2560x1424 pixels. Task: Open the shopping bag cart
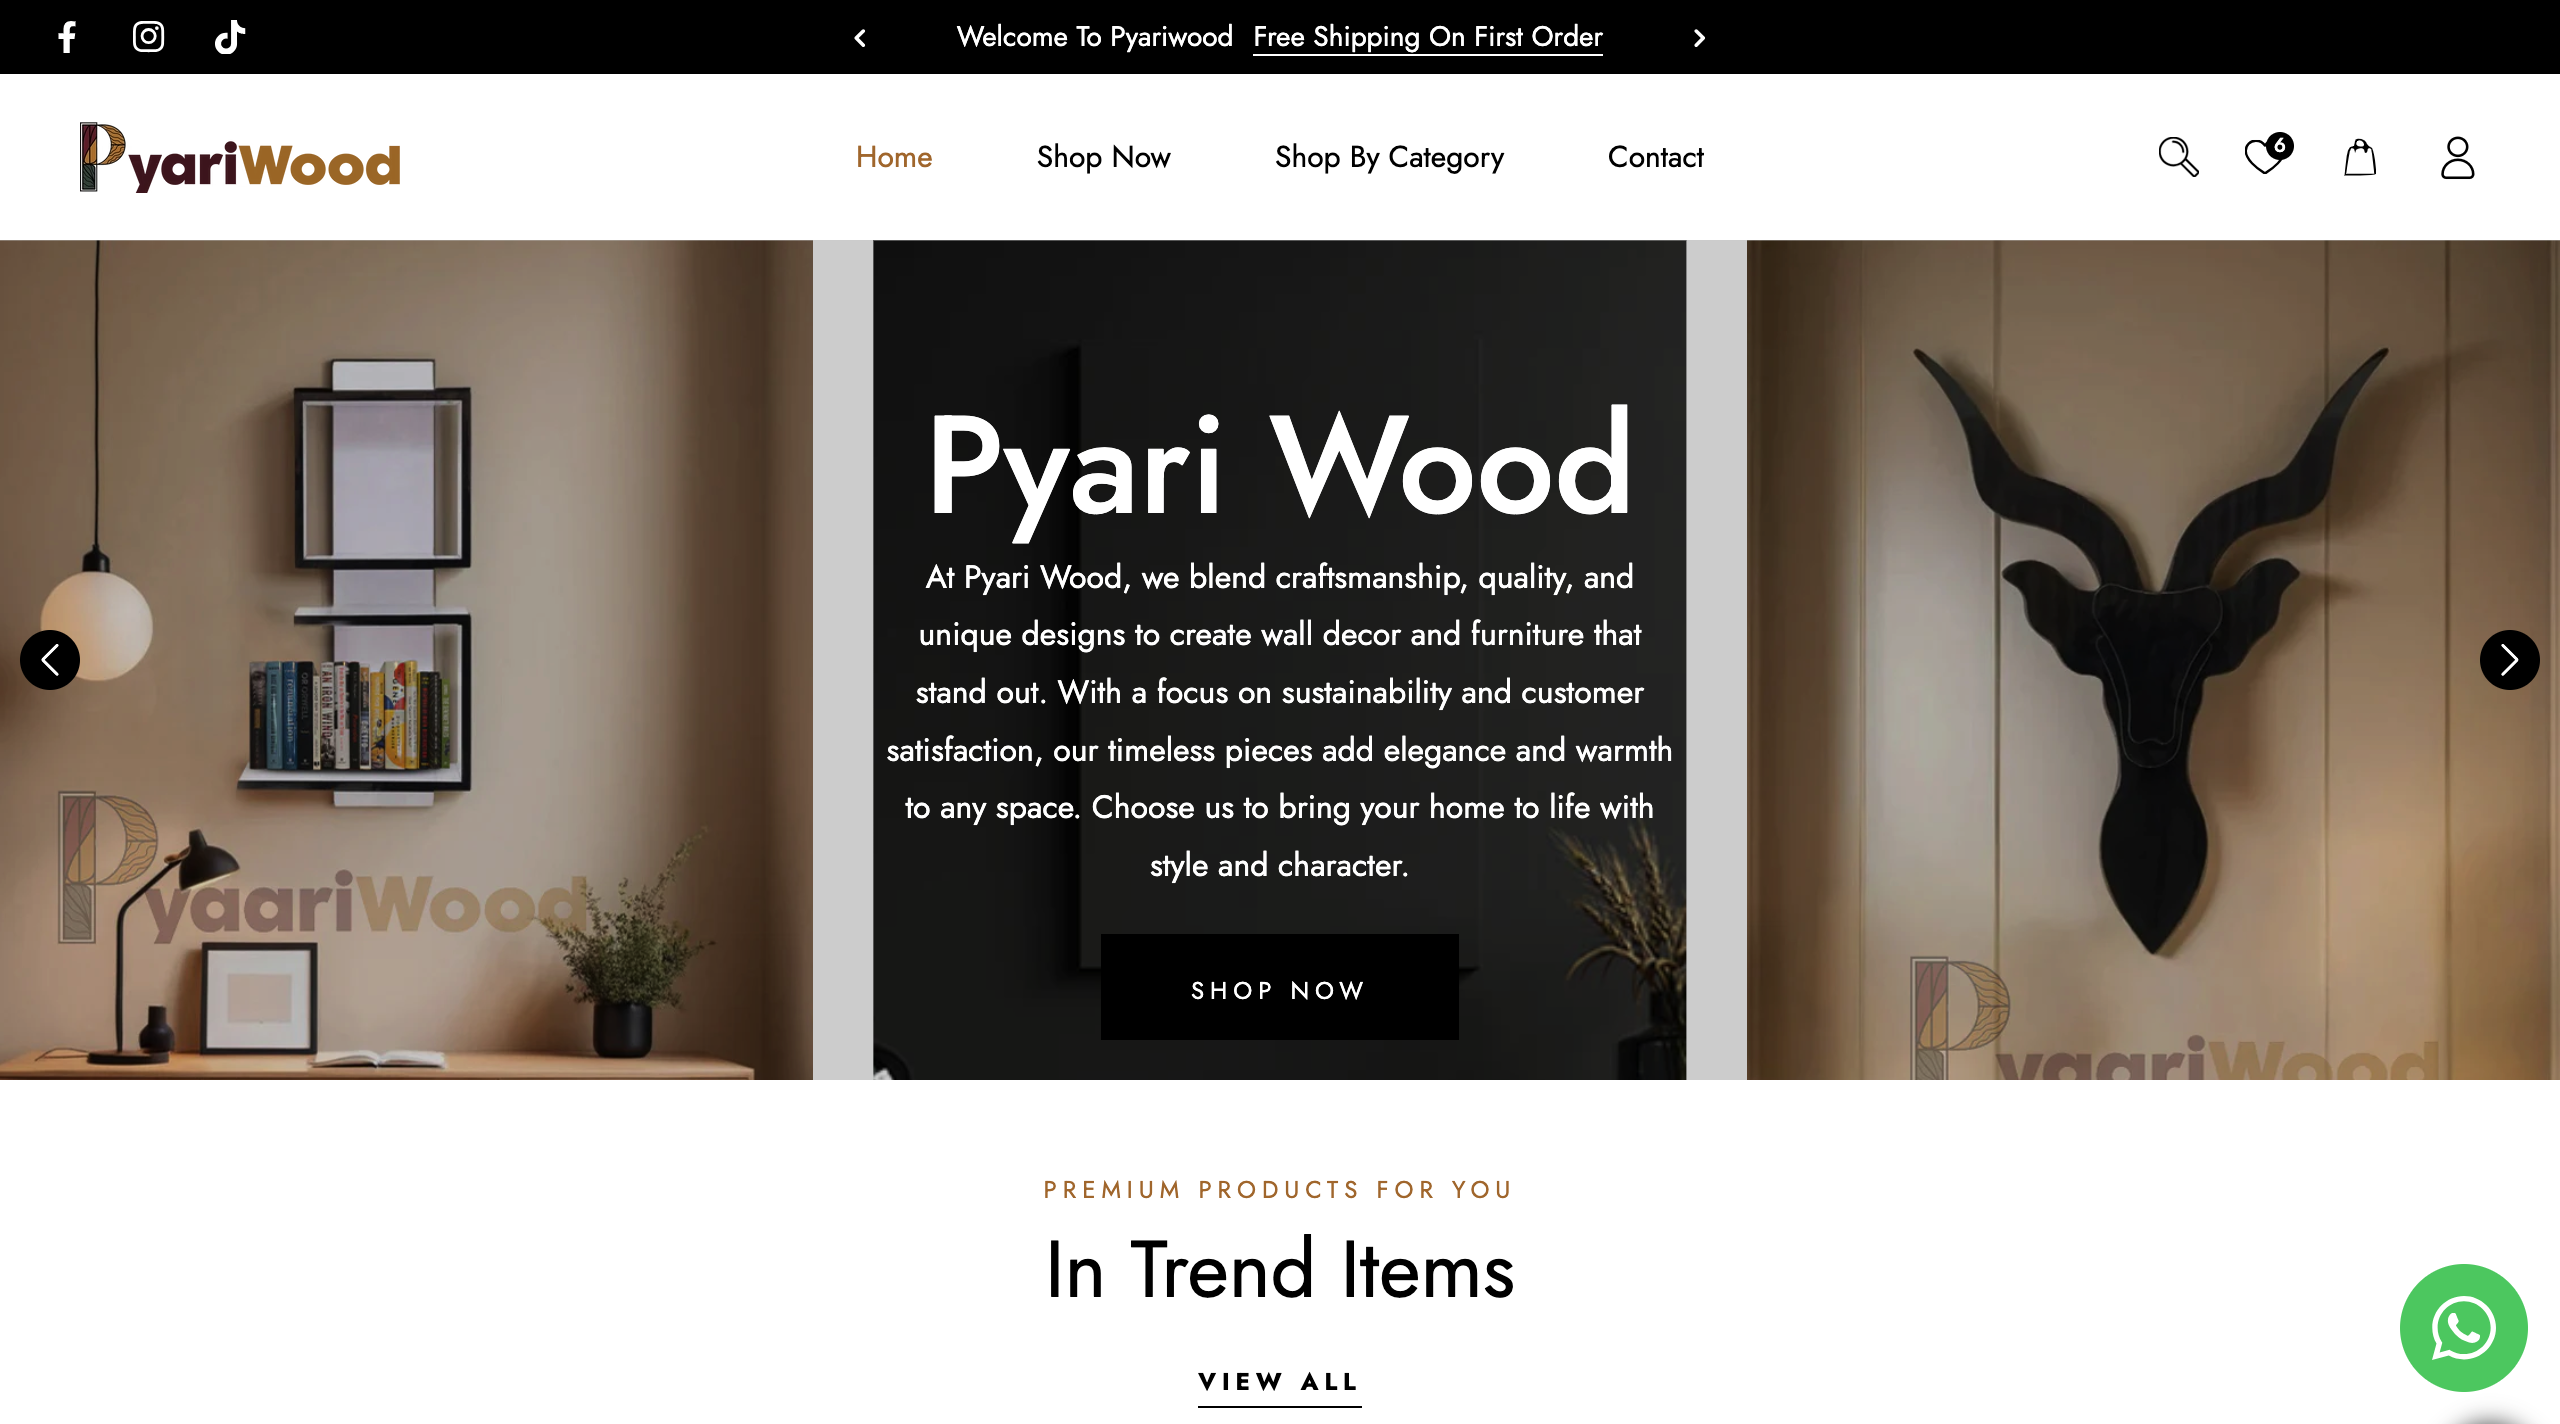(x=2360, y=157)
